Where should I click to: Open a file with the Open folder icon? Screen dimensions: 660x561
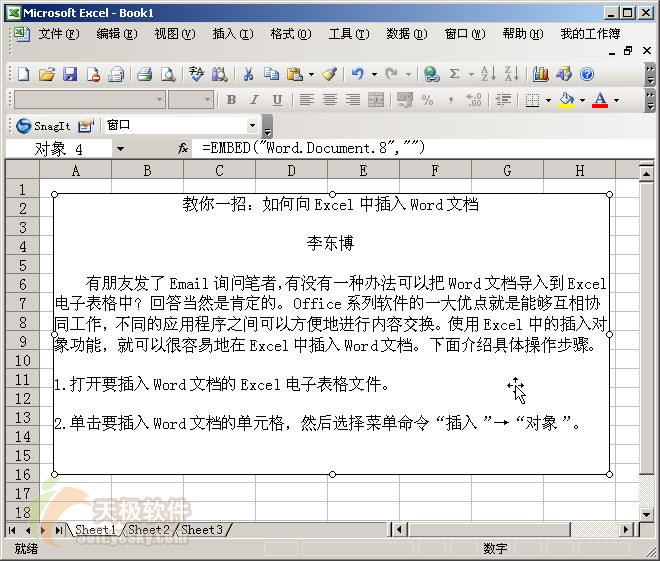coord(47,74)
